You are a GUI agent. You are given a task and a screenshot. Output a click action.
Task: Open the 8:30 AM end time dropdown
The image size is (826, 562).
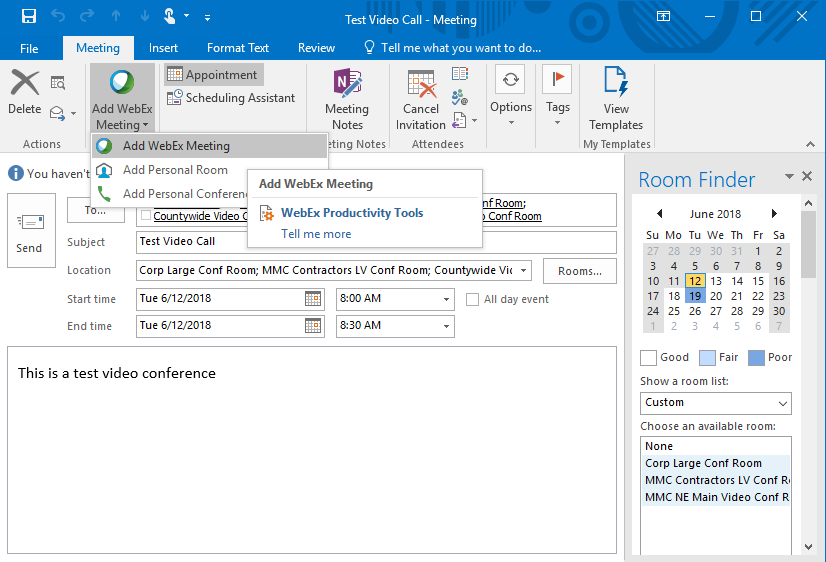pyautogui.click(x=446, y=327)
